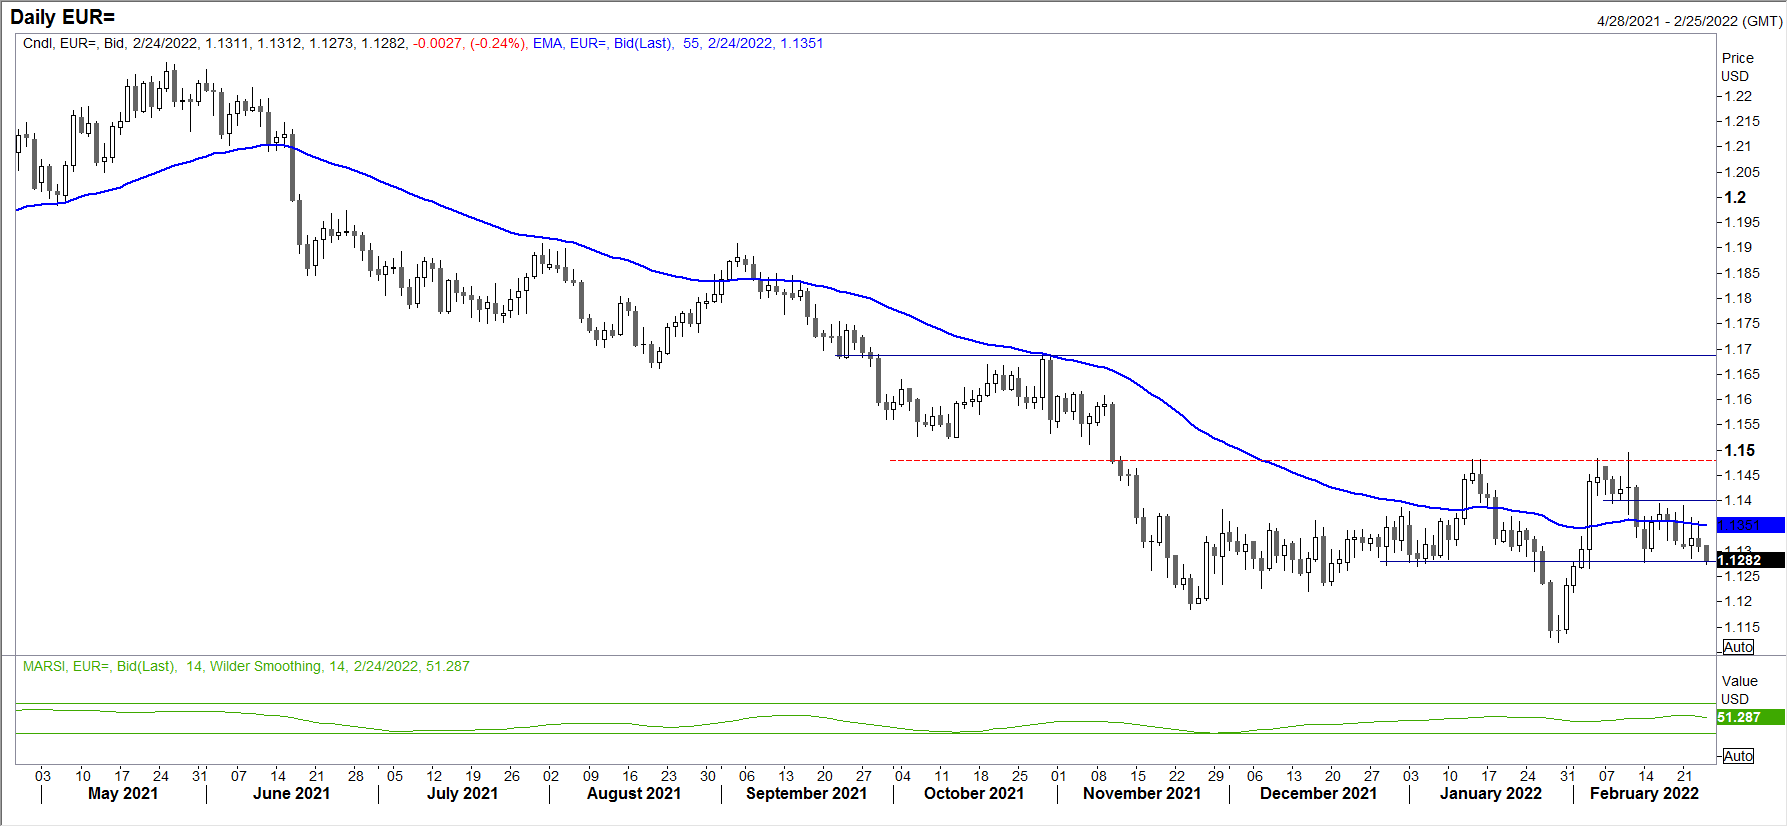Viewport: 1788px width, 827px height.
Task: Click the EMA 55 legend text
Action: [678, 43]
